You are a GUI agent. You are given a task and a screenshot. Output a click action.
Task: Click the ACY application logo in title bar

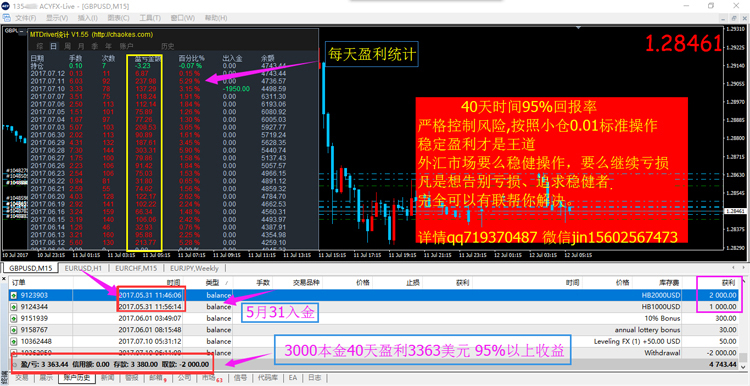[6, 5]
